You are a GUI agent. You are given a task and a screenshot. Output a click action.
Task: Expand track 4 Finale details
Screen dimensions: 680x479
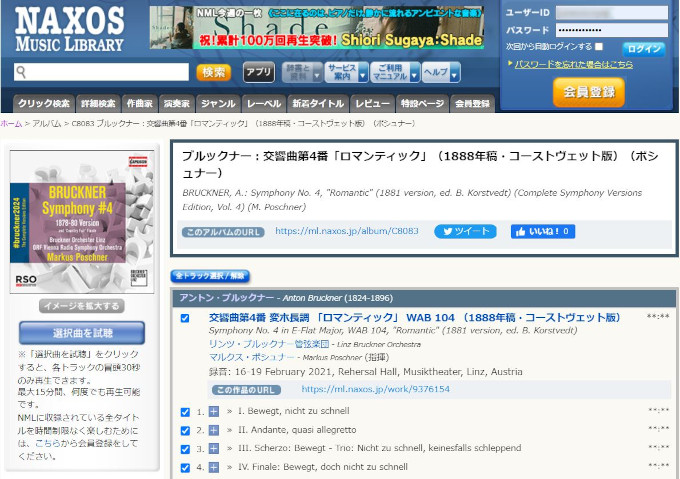(214, 466)
